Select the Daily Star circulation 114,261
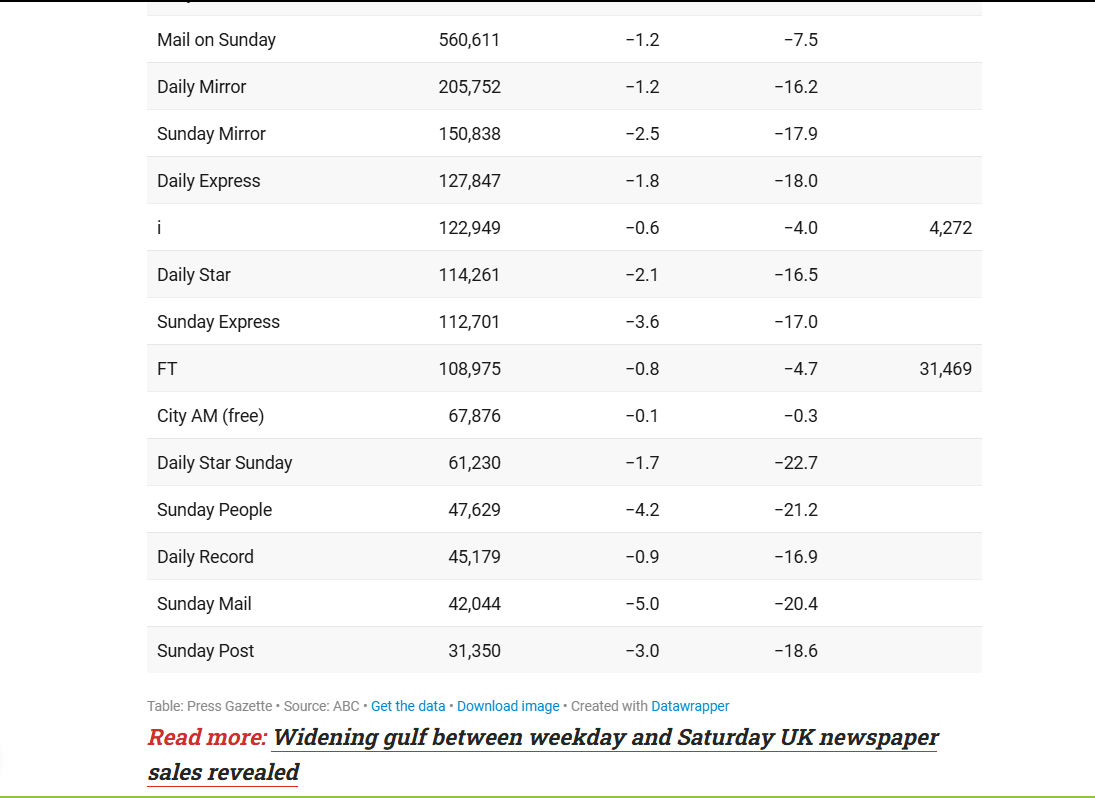The width and height of the screenshot is (1095, 798). [x=469, y=274]
